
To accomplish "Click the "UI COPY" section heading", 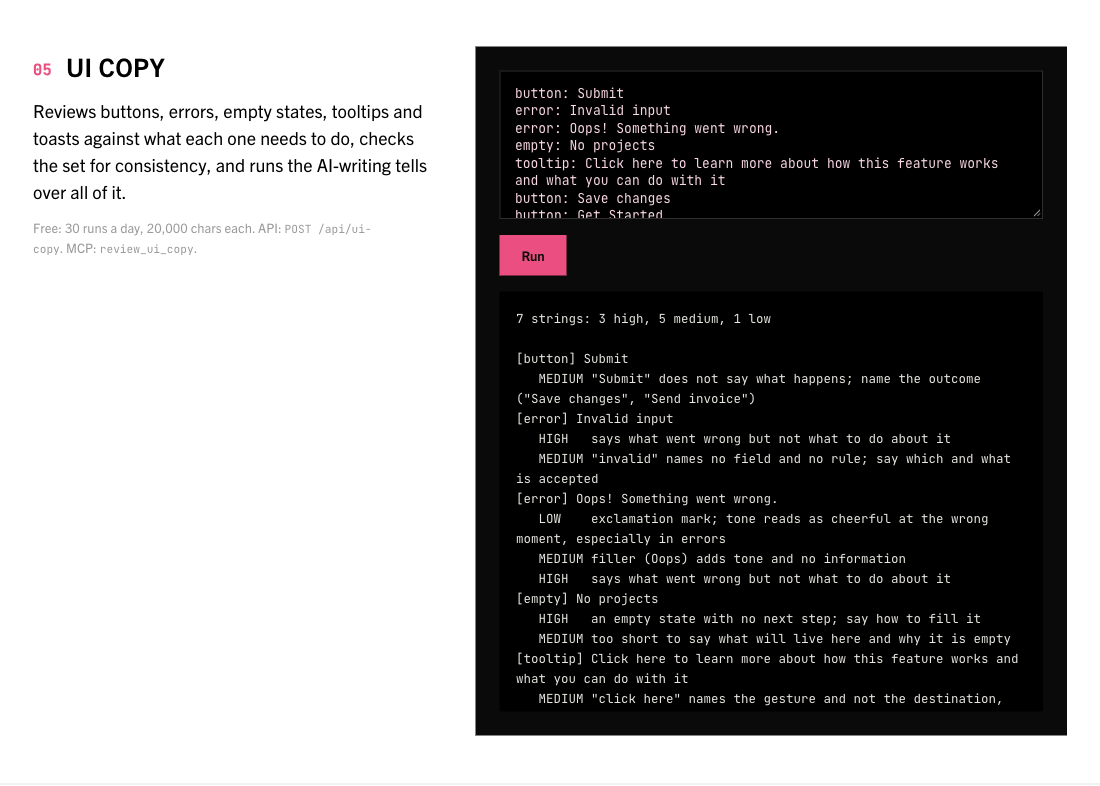I will 115,68.
